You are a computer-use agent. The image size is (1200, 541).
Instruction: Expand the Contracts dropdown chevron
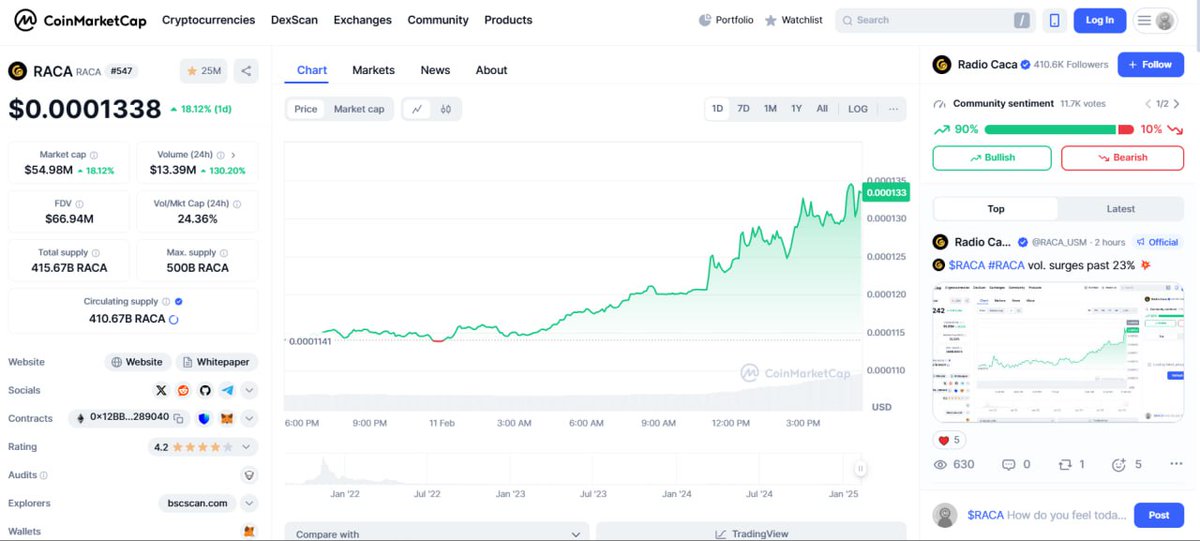pyautogui.click(x=250, y=418)
